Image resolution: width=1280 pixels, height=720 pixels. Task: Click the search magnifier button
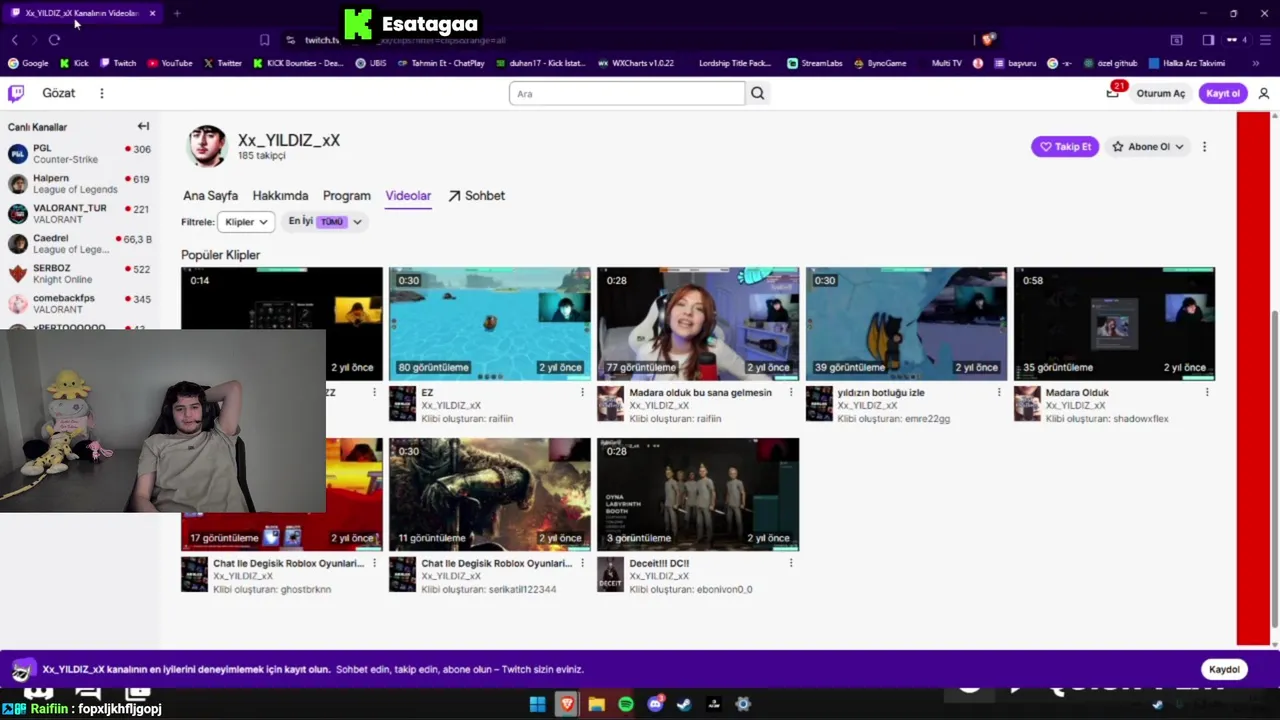[758, 93]
